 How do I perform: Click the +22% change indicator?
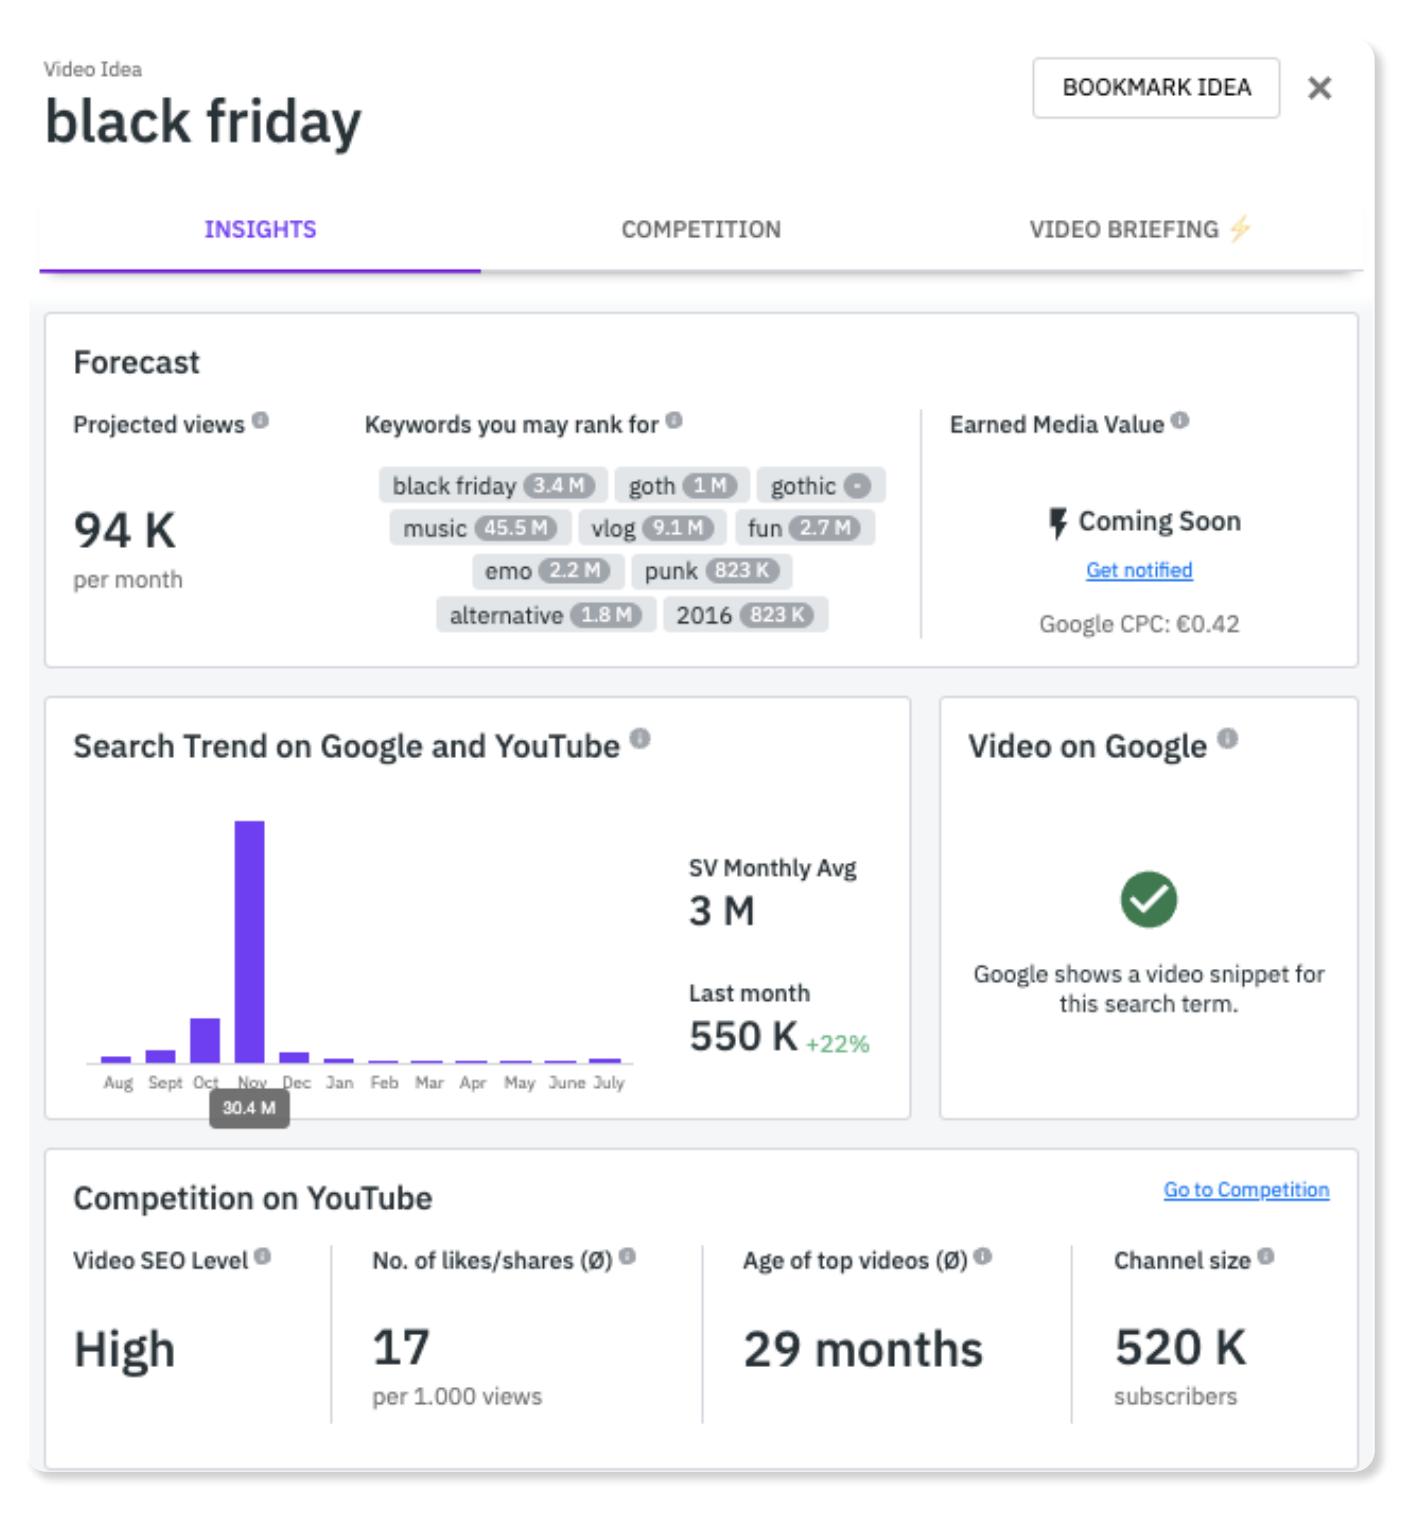(x=838, y=1044)
